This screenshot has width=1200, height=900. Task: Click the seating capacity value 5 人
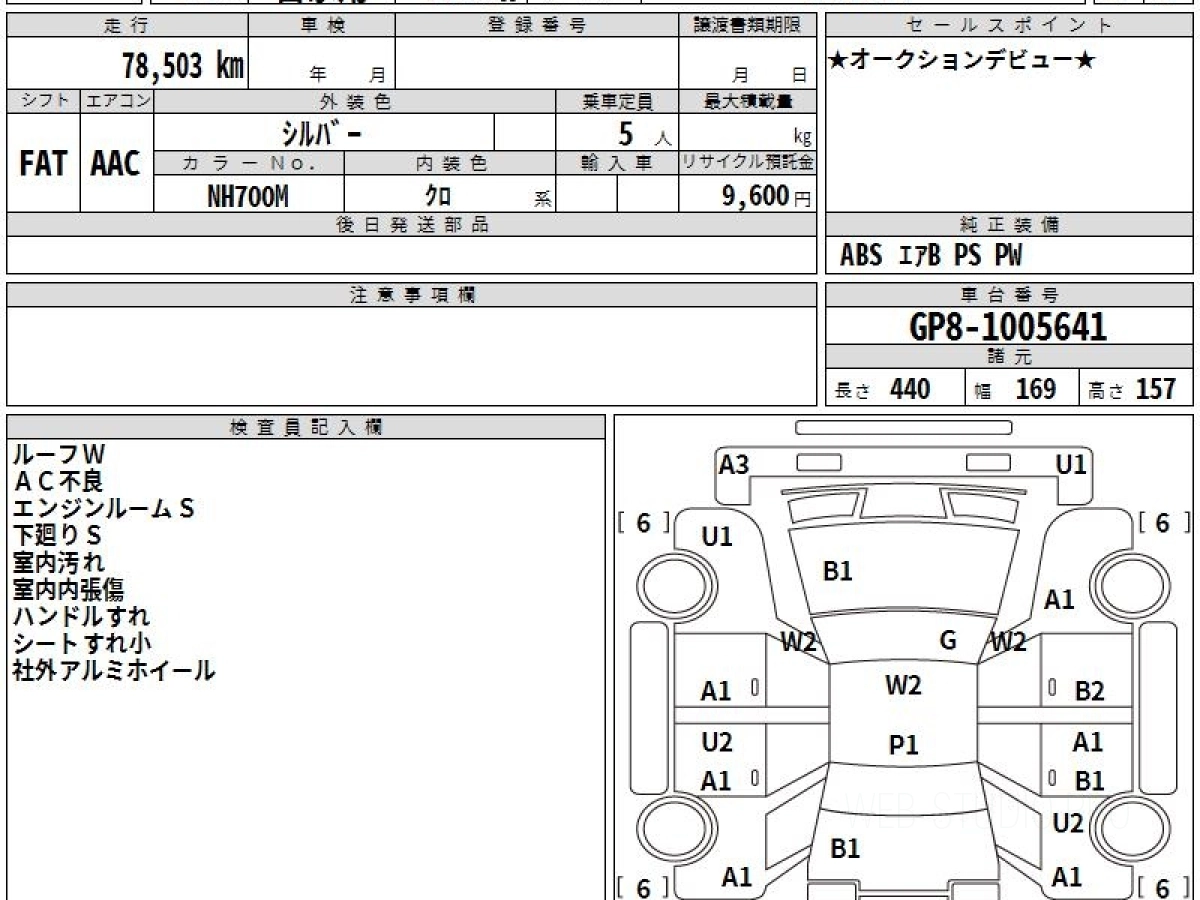tap(643, 133)
